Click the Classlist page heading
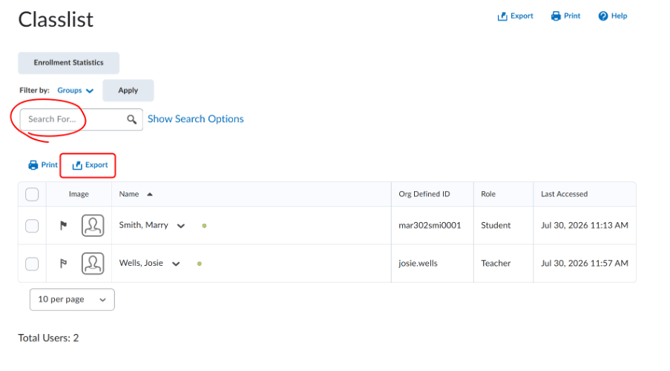The height and width of the screenshot is (371, 670). coord(56,20)
